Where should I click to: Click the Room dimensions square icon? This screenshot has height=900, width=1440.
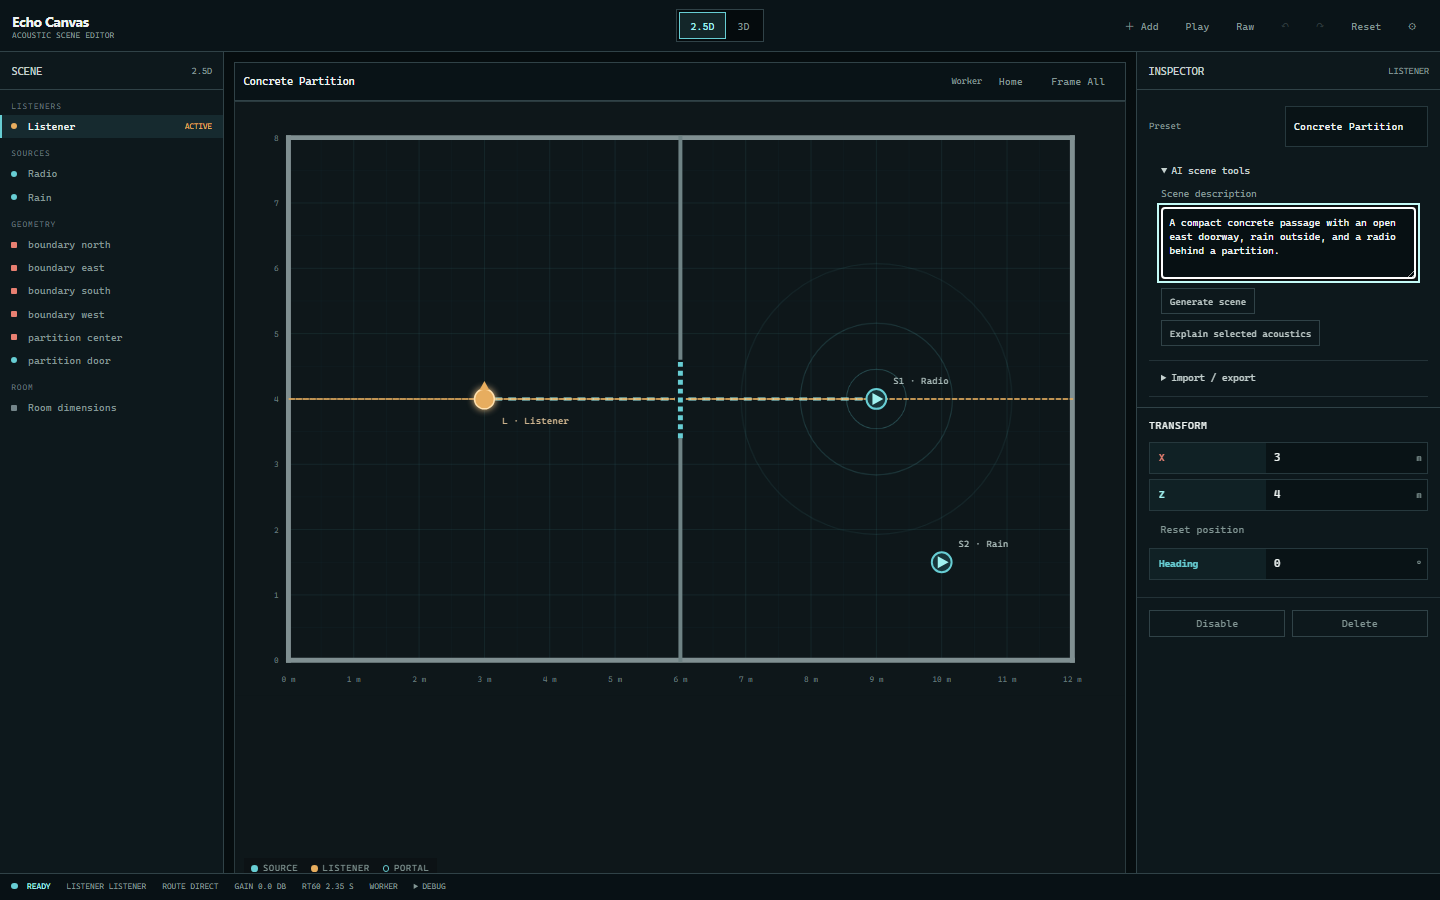point(14,408)
